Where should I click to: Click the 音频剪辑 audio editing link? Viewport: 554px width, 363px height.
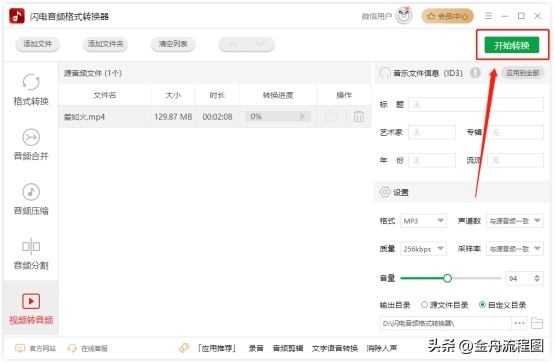click(x=288, y=349)
